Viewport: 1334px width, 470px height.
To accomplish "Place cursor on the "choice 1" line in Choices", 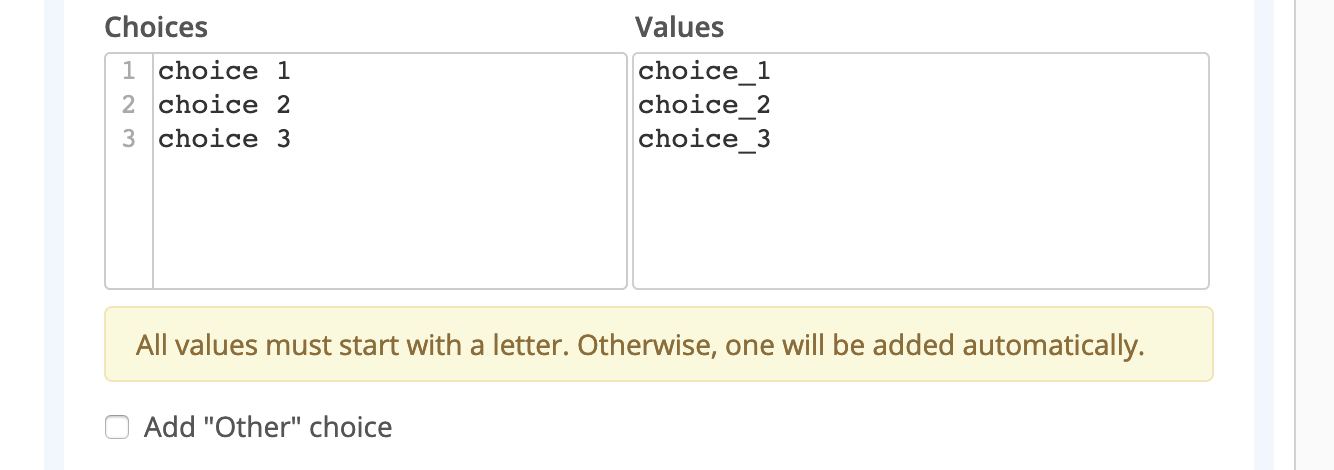I will [x=224, y=71].
